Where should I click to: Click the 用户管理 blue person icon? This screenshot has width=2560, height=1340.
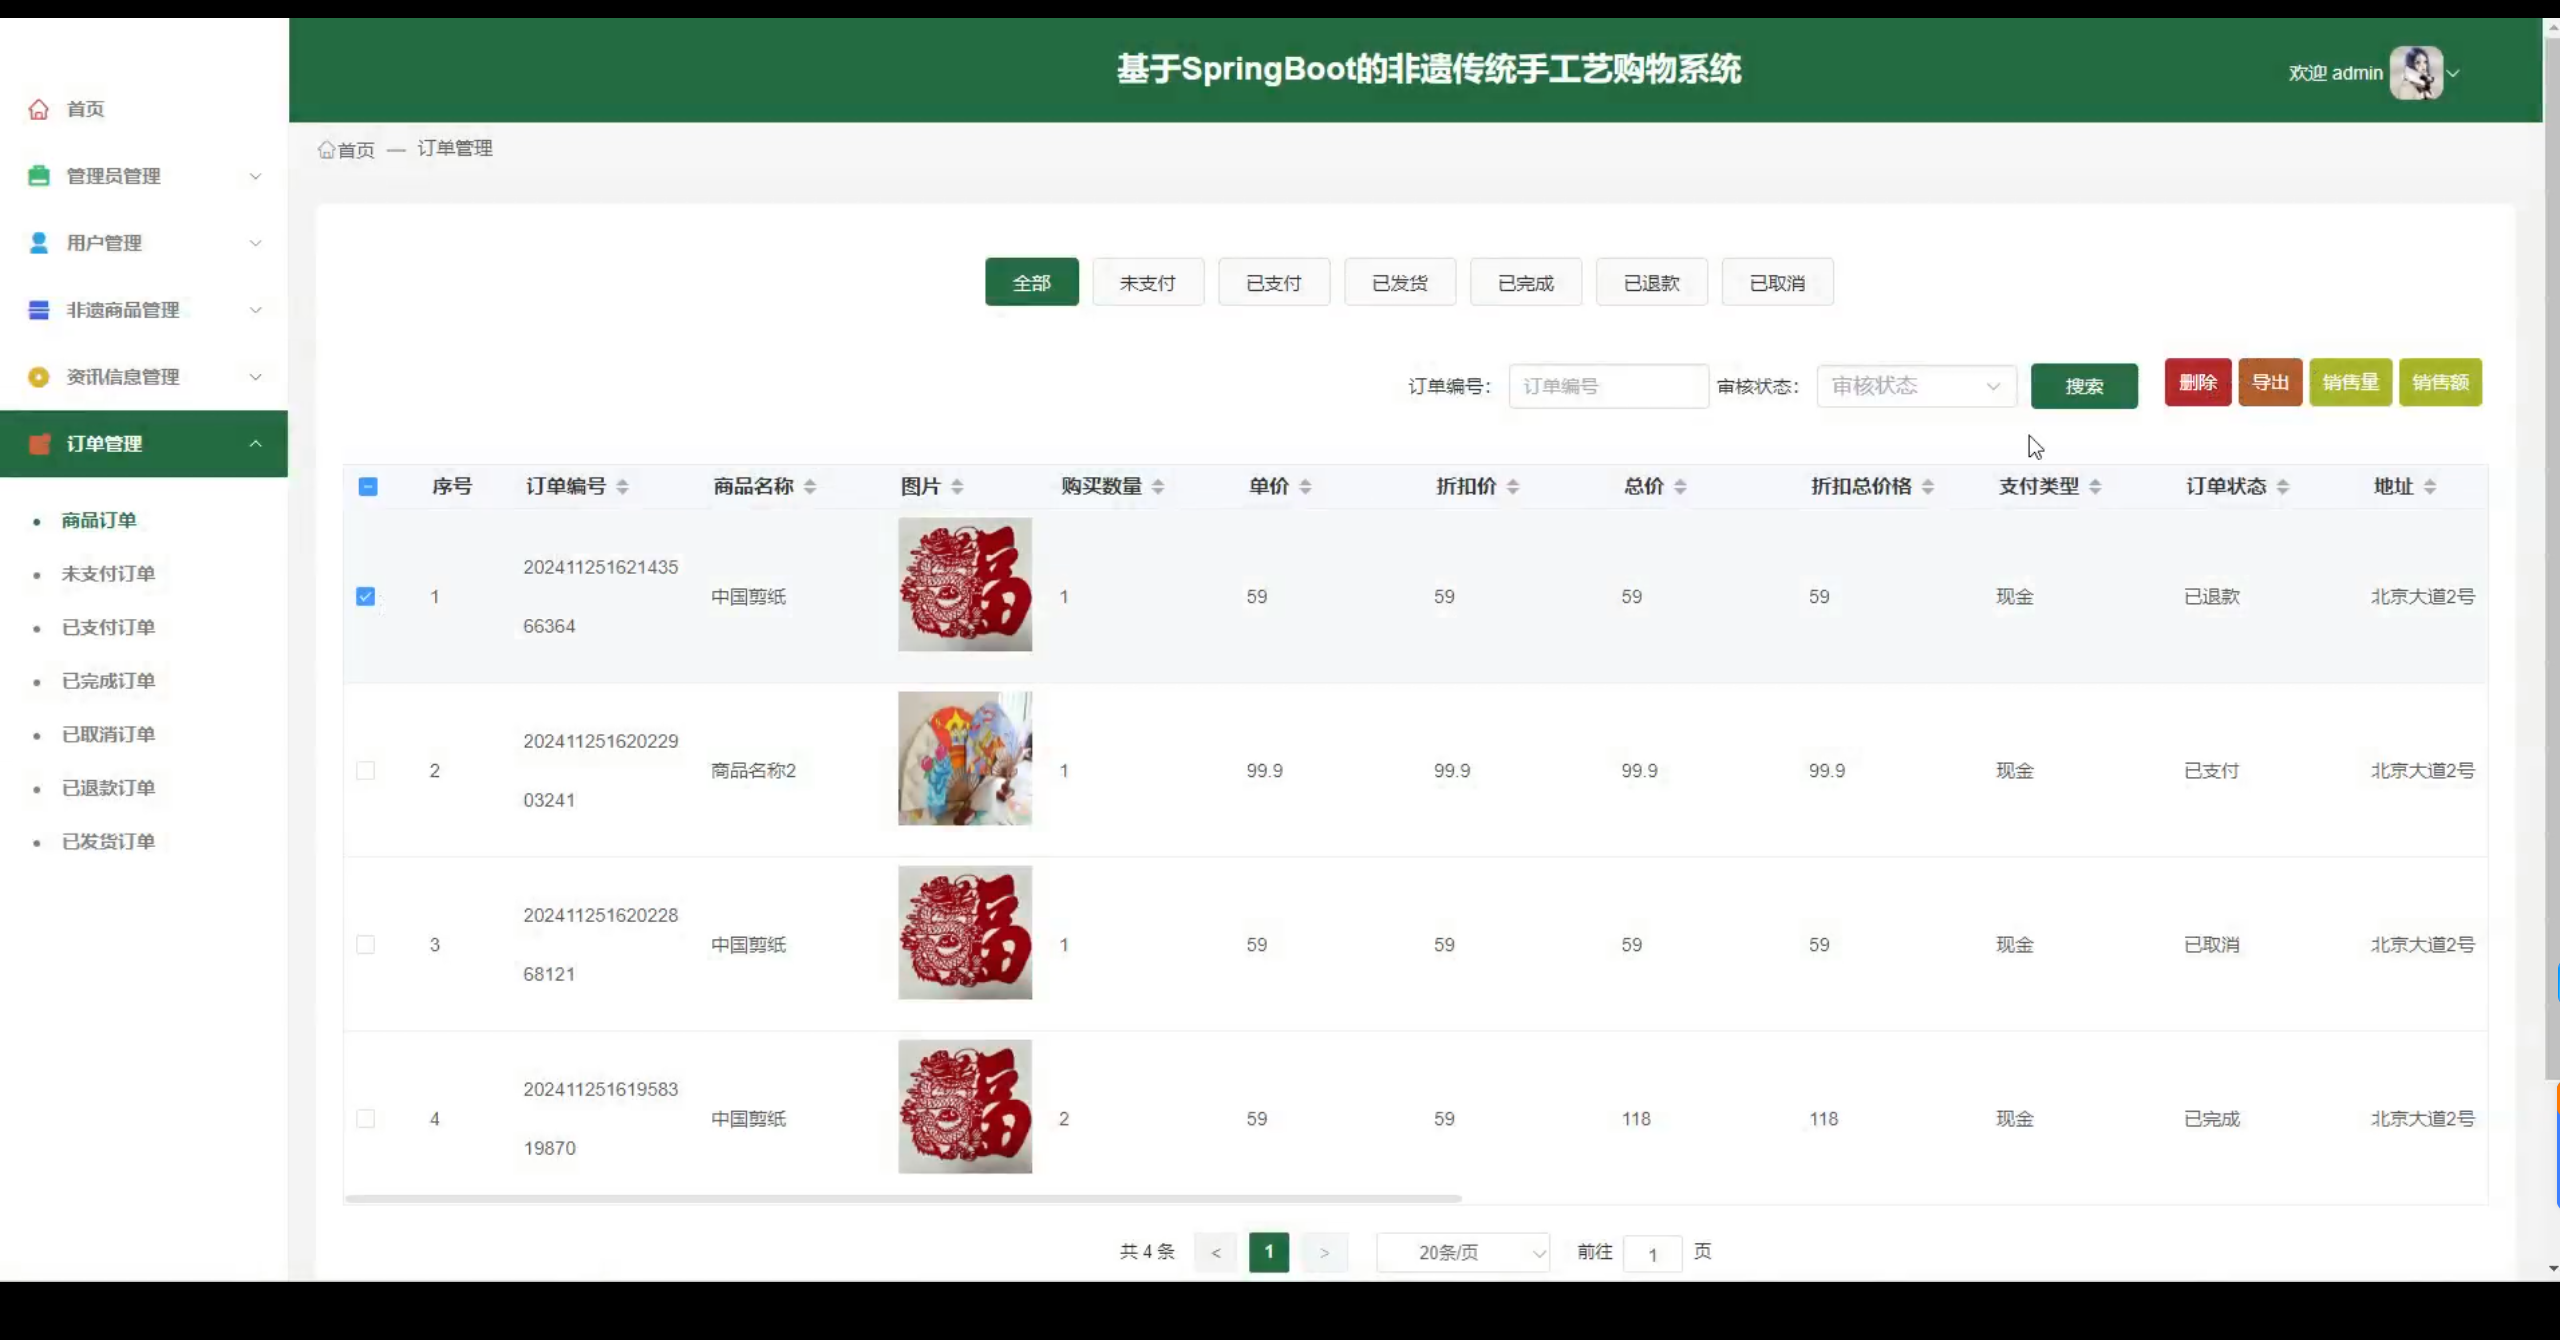coord(39,243)
